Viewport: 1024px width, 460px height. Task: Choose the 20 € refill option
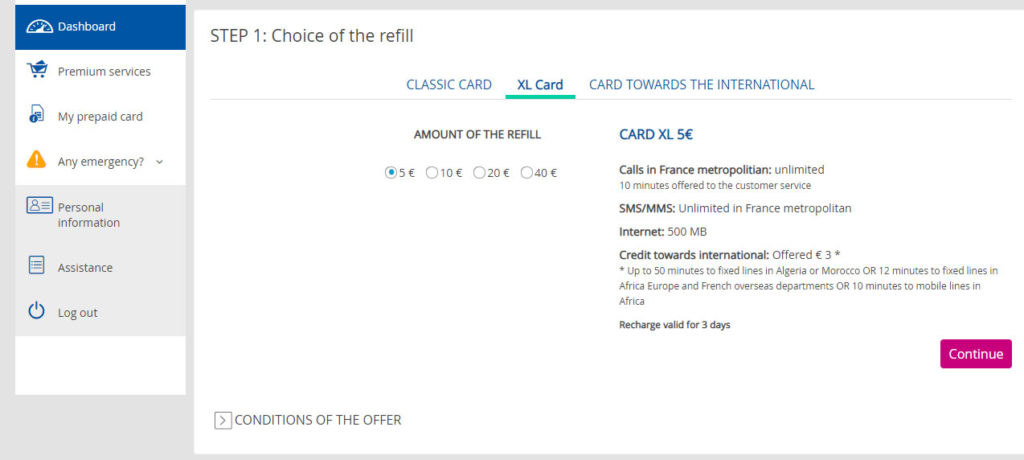pyautogui.click(x=479, y=173)
